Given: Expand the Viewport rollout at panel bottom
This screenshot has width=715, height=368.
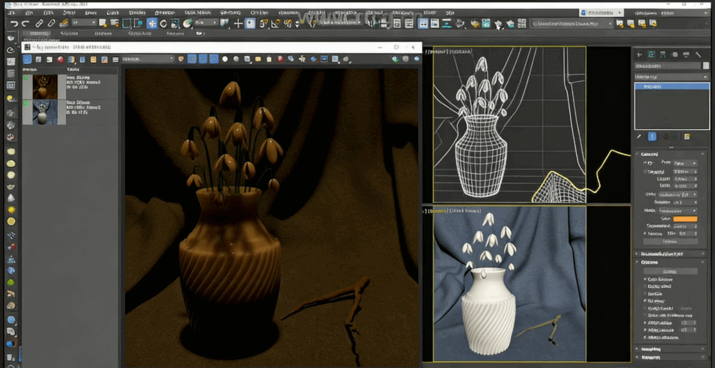Looking at the screenshot, I should coord(672,358).
